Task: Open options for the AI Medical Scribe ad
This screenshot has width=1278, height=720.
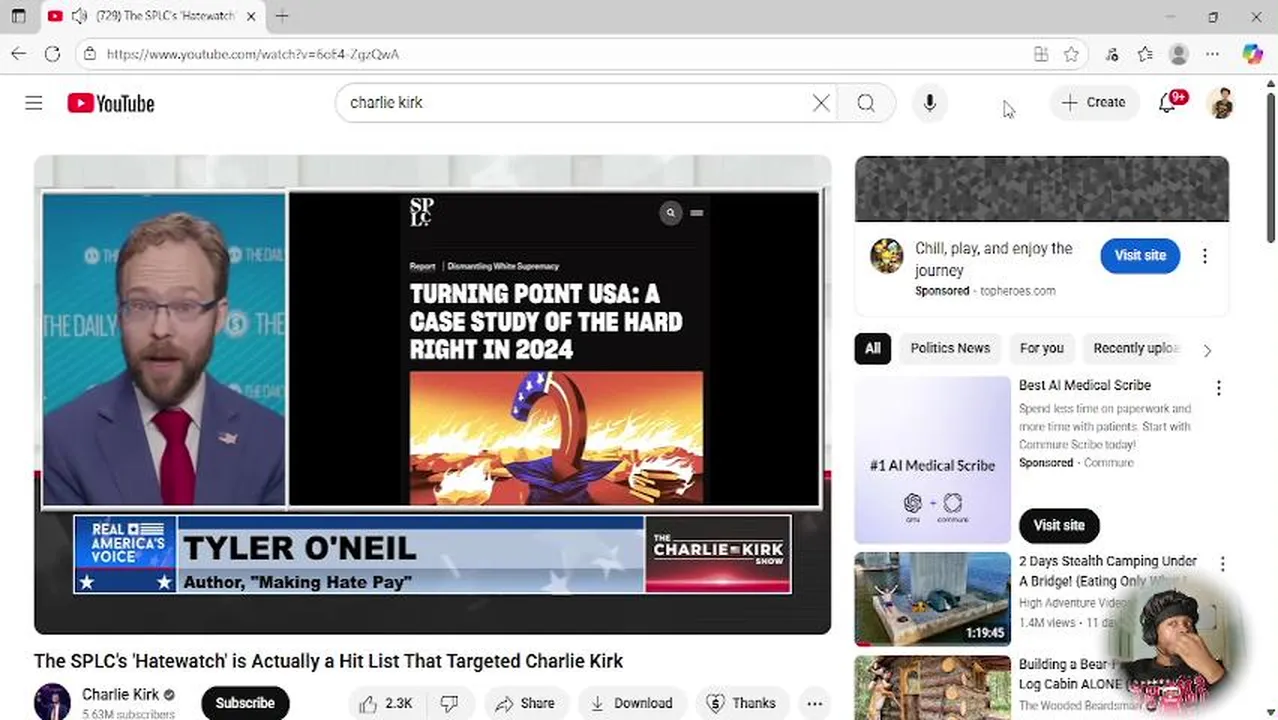Action: pyautogui.click(x=1218, y=388)
